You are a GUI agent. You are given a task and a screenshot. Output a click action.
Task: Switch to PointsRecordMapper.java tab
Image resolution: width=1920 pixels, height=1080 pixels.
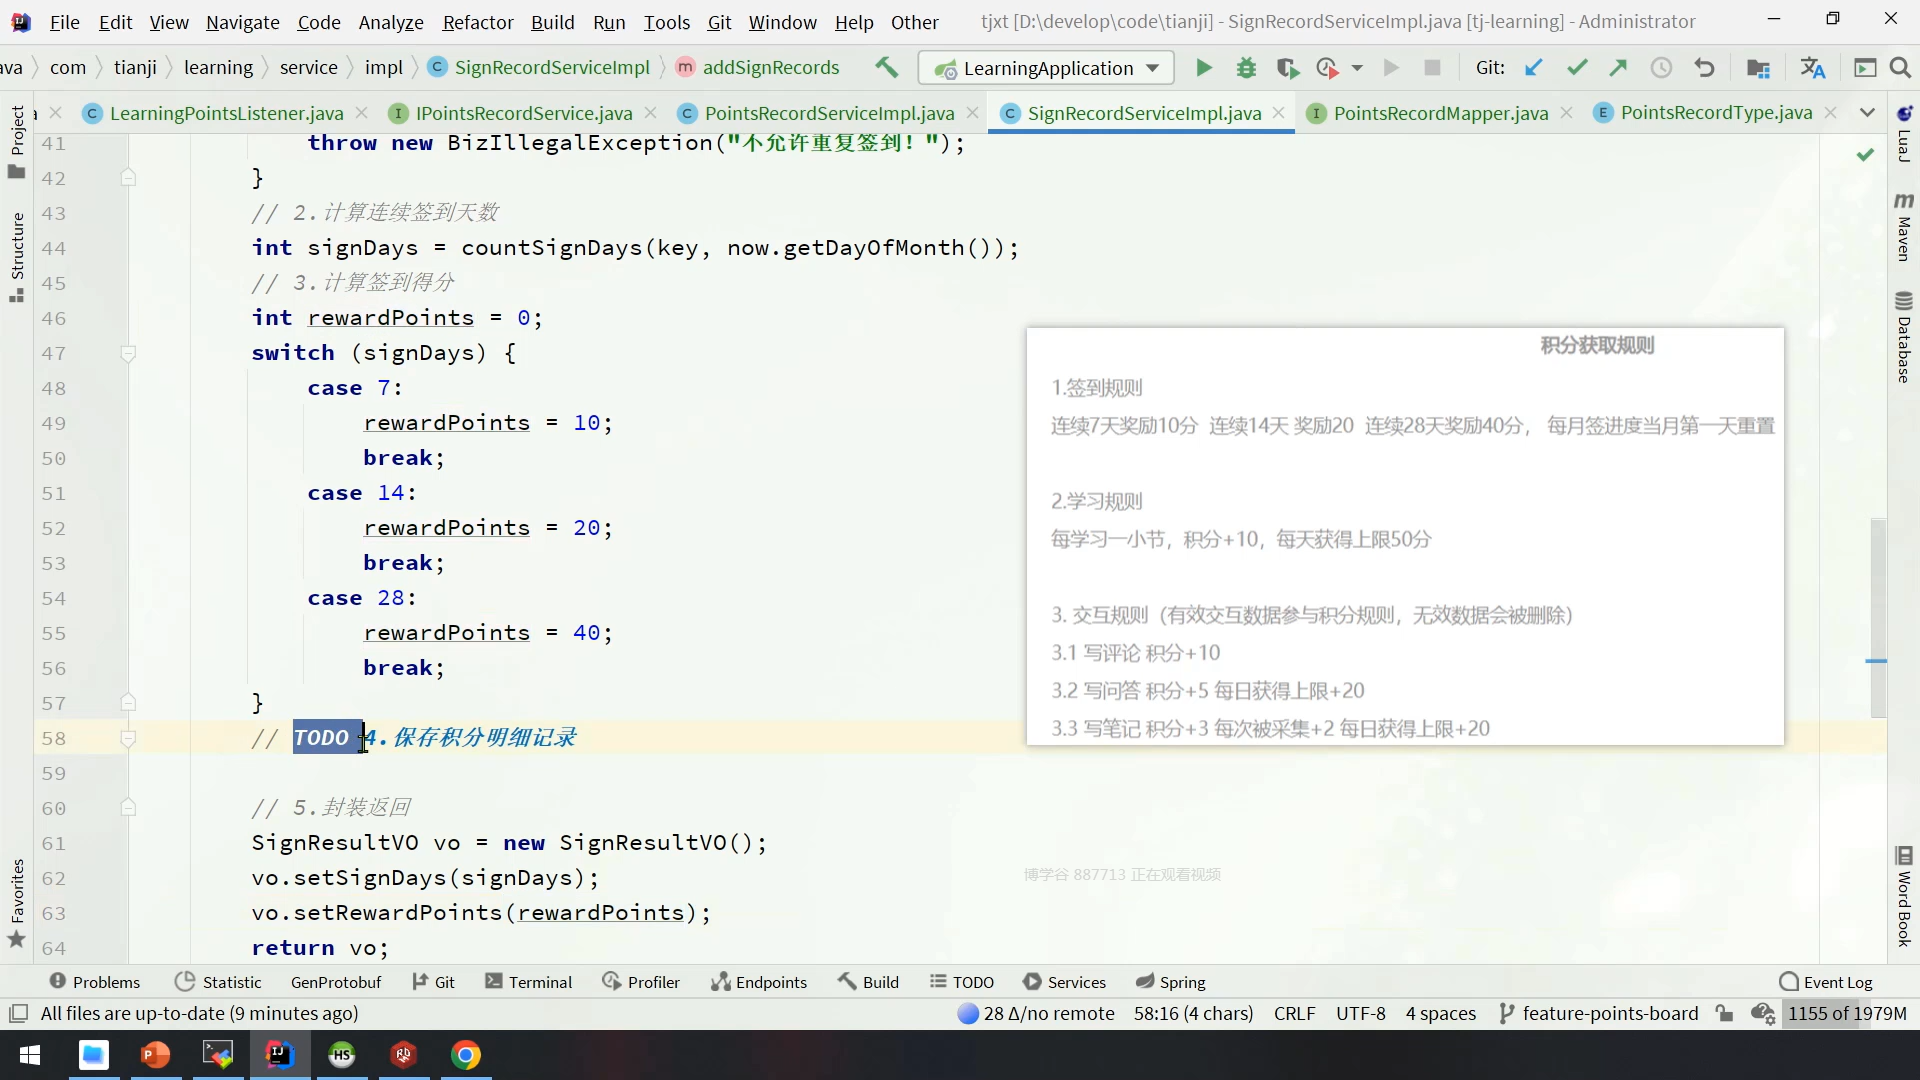click(x=1440, y=113)
